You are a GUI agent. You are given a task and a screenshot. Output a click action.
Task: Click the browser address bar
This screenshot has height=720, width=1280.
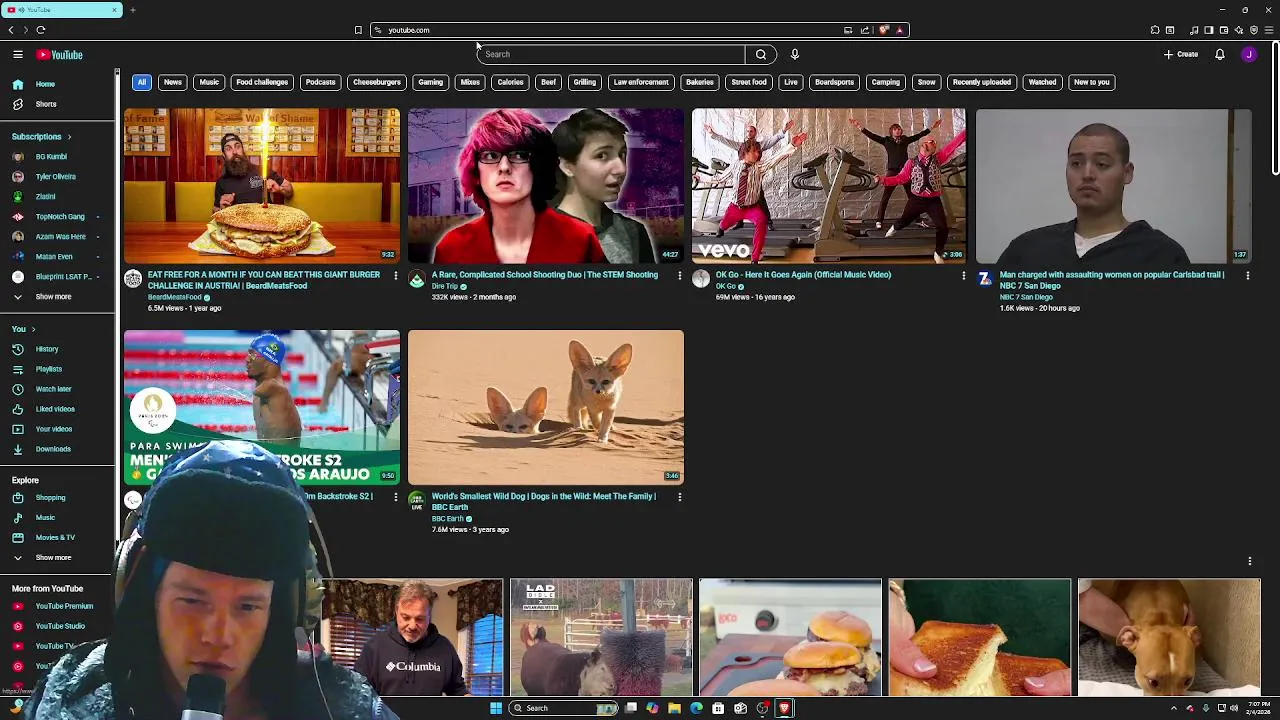[610, 30]
